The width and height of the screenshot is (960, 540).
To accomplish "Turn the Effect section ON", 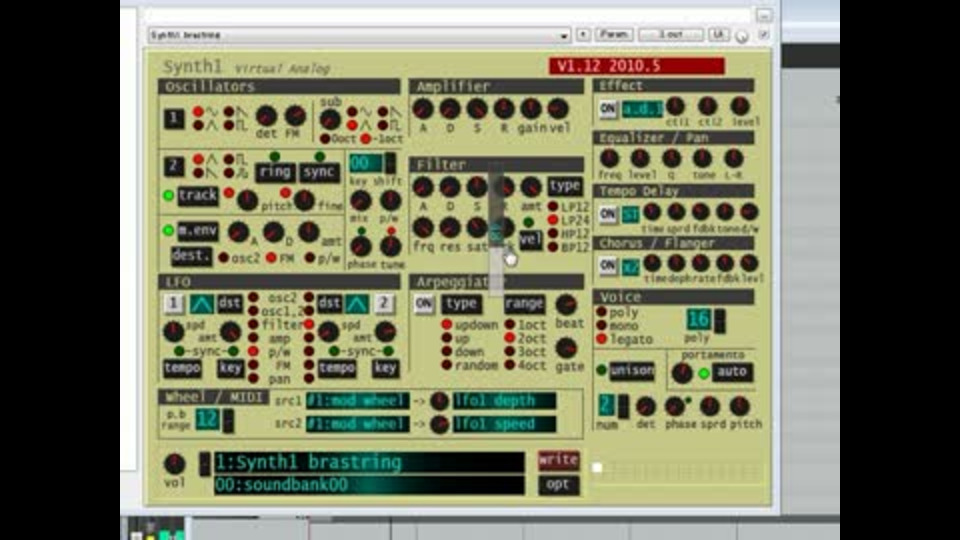I will point(607,109).
